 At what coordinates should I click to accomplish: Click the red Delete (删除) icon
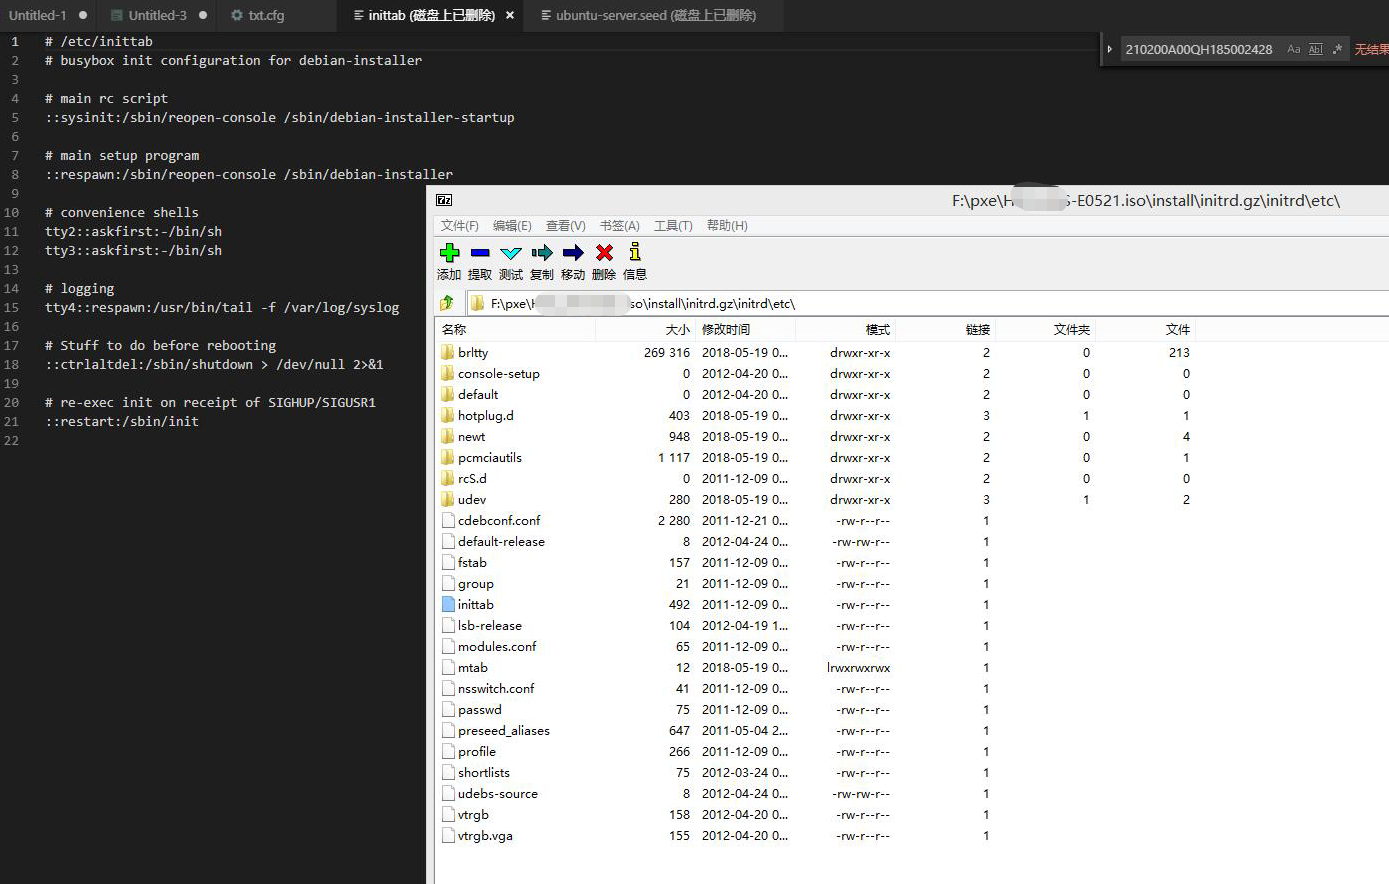tap(604, 253)
